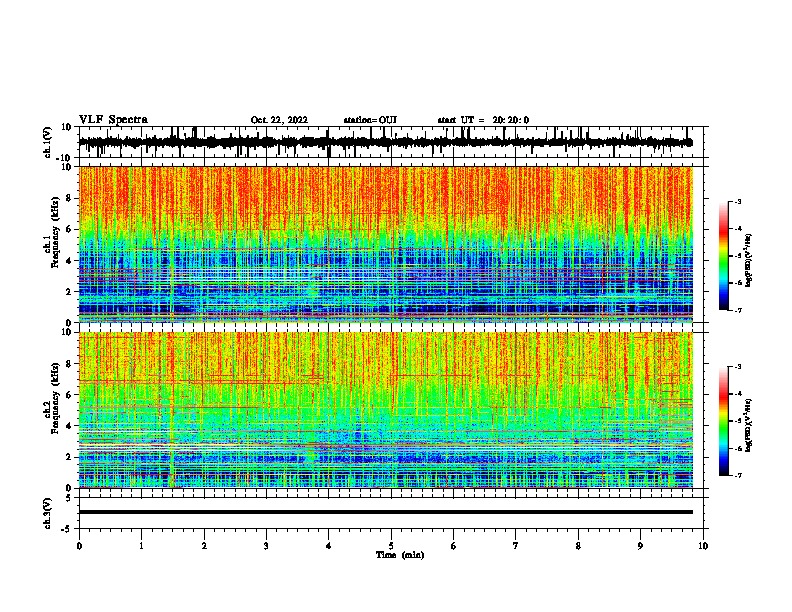Click time axis tick label "9"

(640, 546)
